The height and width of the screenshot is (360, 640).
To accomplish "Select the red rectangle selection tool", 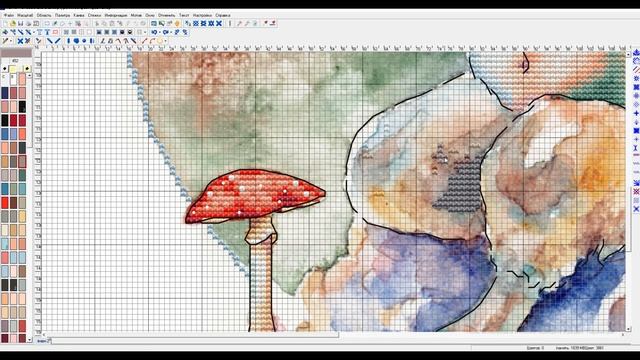I will pyautogui.click(x=55, y=32).
